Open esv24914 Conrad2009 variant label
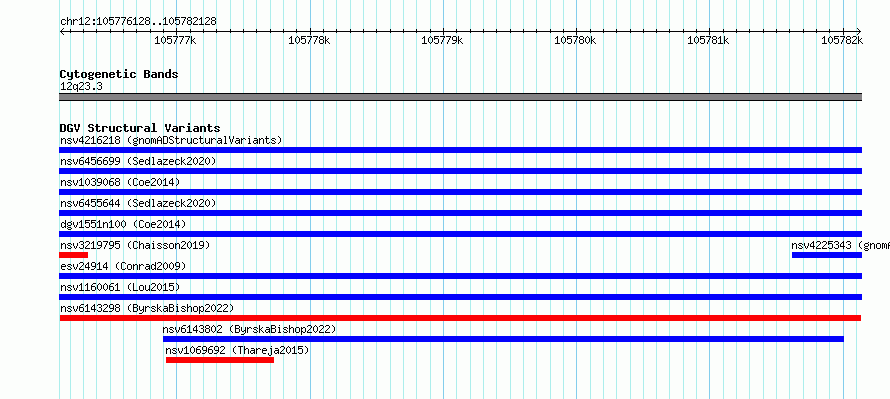Screen dimensions: 890x399 123,266
